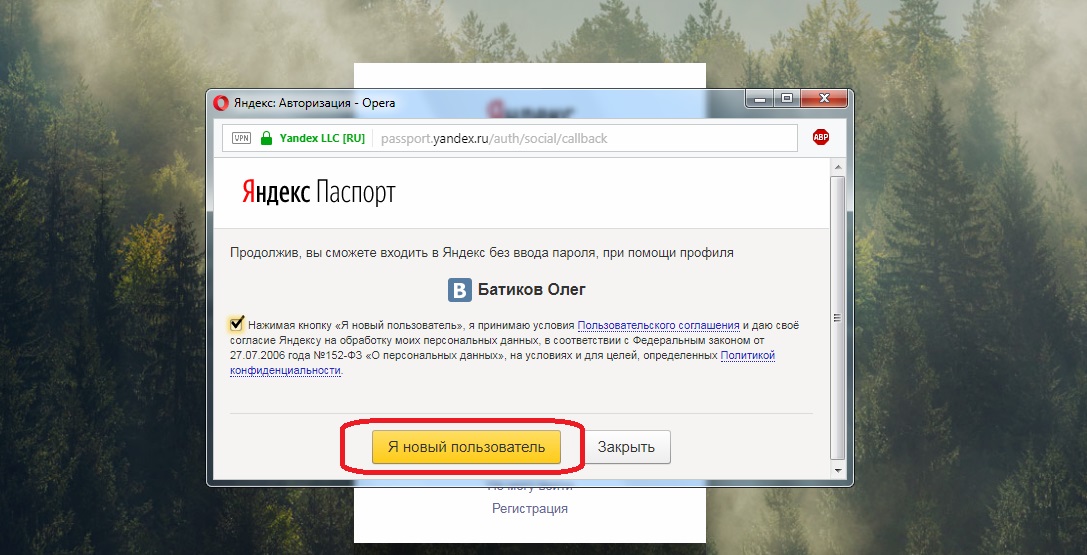The image size is (1087, 555).
Task: Click the Яндекс Паспорт logo
Action: [x=318, y=193]
